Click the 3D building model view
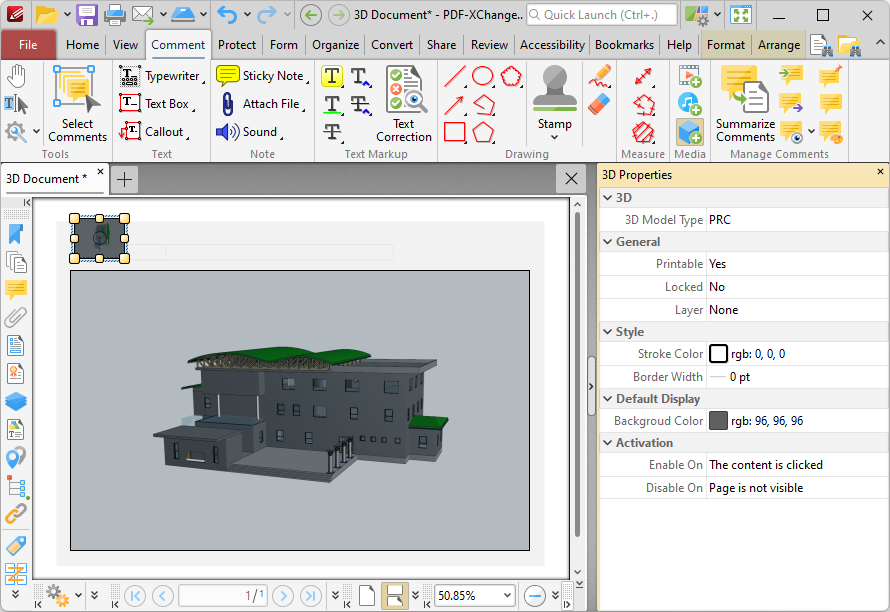Screen dimensions: 890x612 point(300,410)
